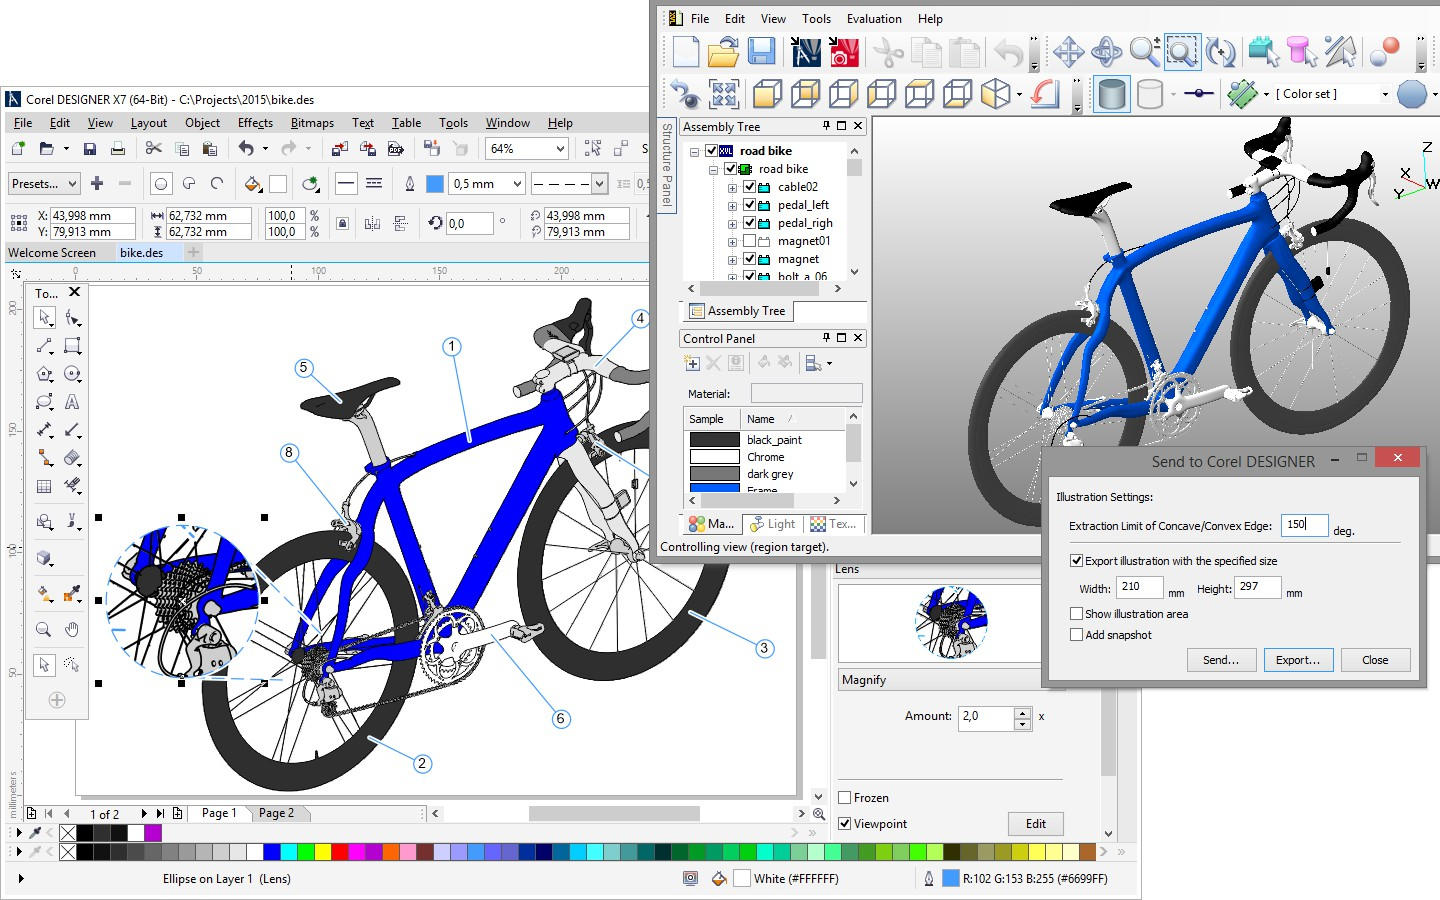
Task: Select the Assembly Tree bottom tab
Action: [738, 311]
